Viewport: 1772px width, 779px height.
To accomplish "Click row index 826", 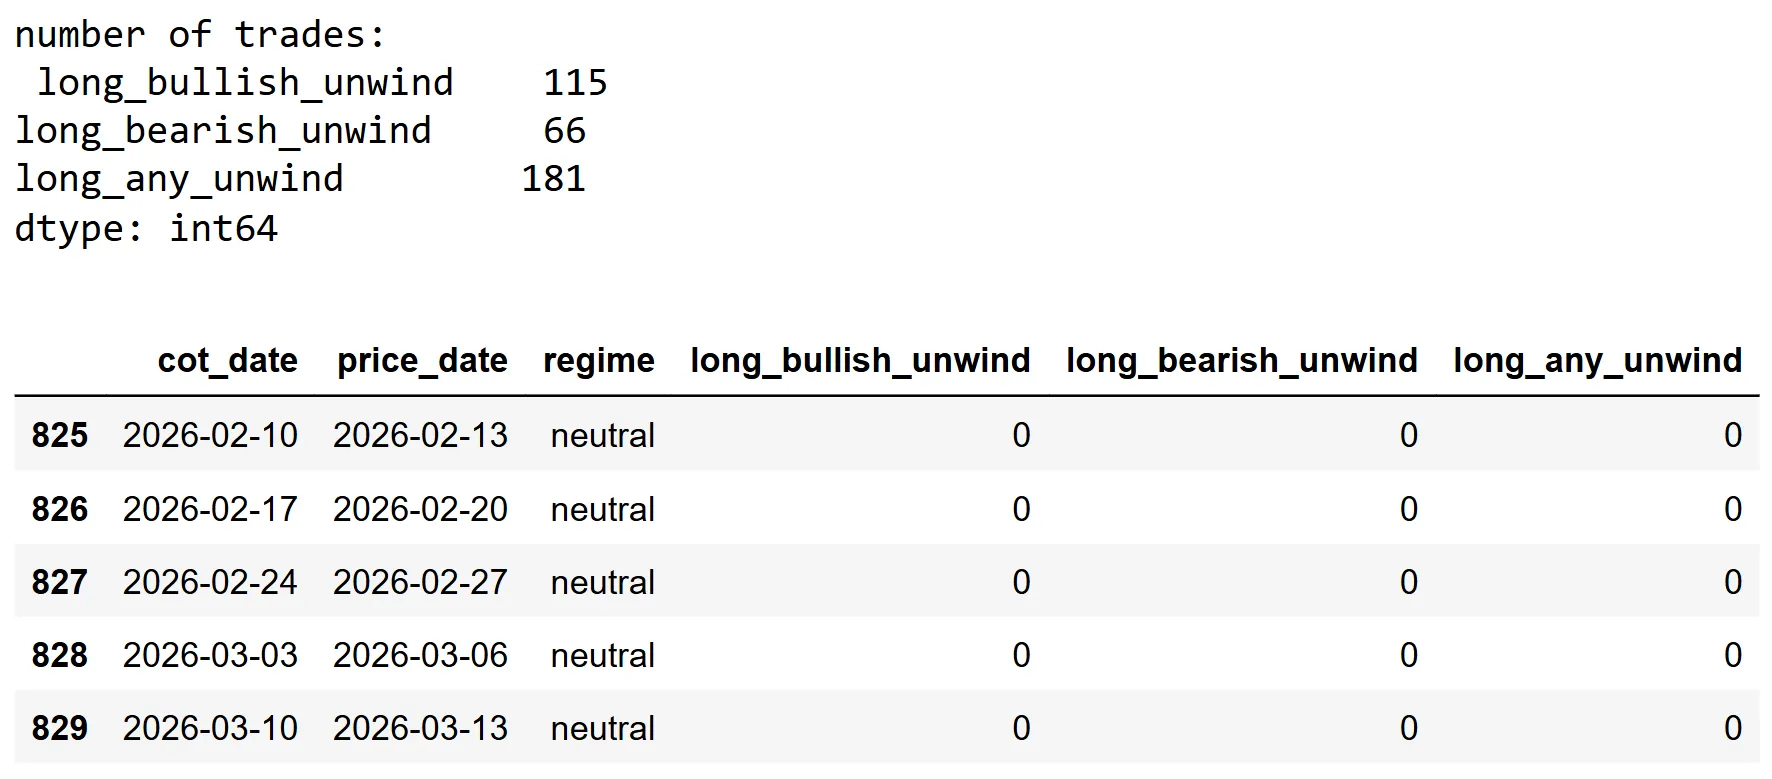I will click(x=59, y=509).
